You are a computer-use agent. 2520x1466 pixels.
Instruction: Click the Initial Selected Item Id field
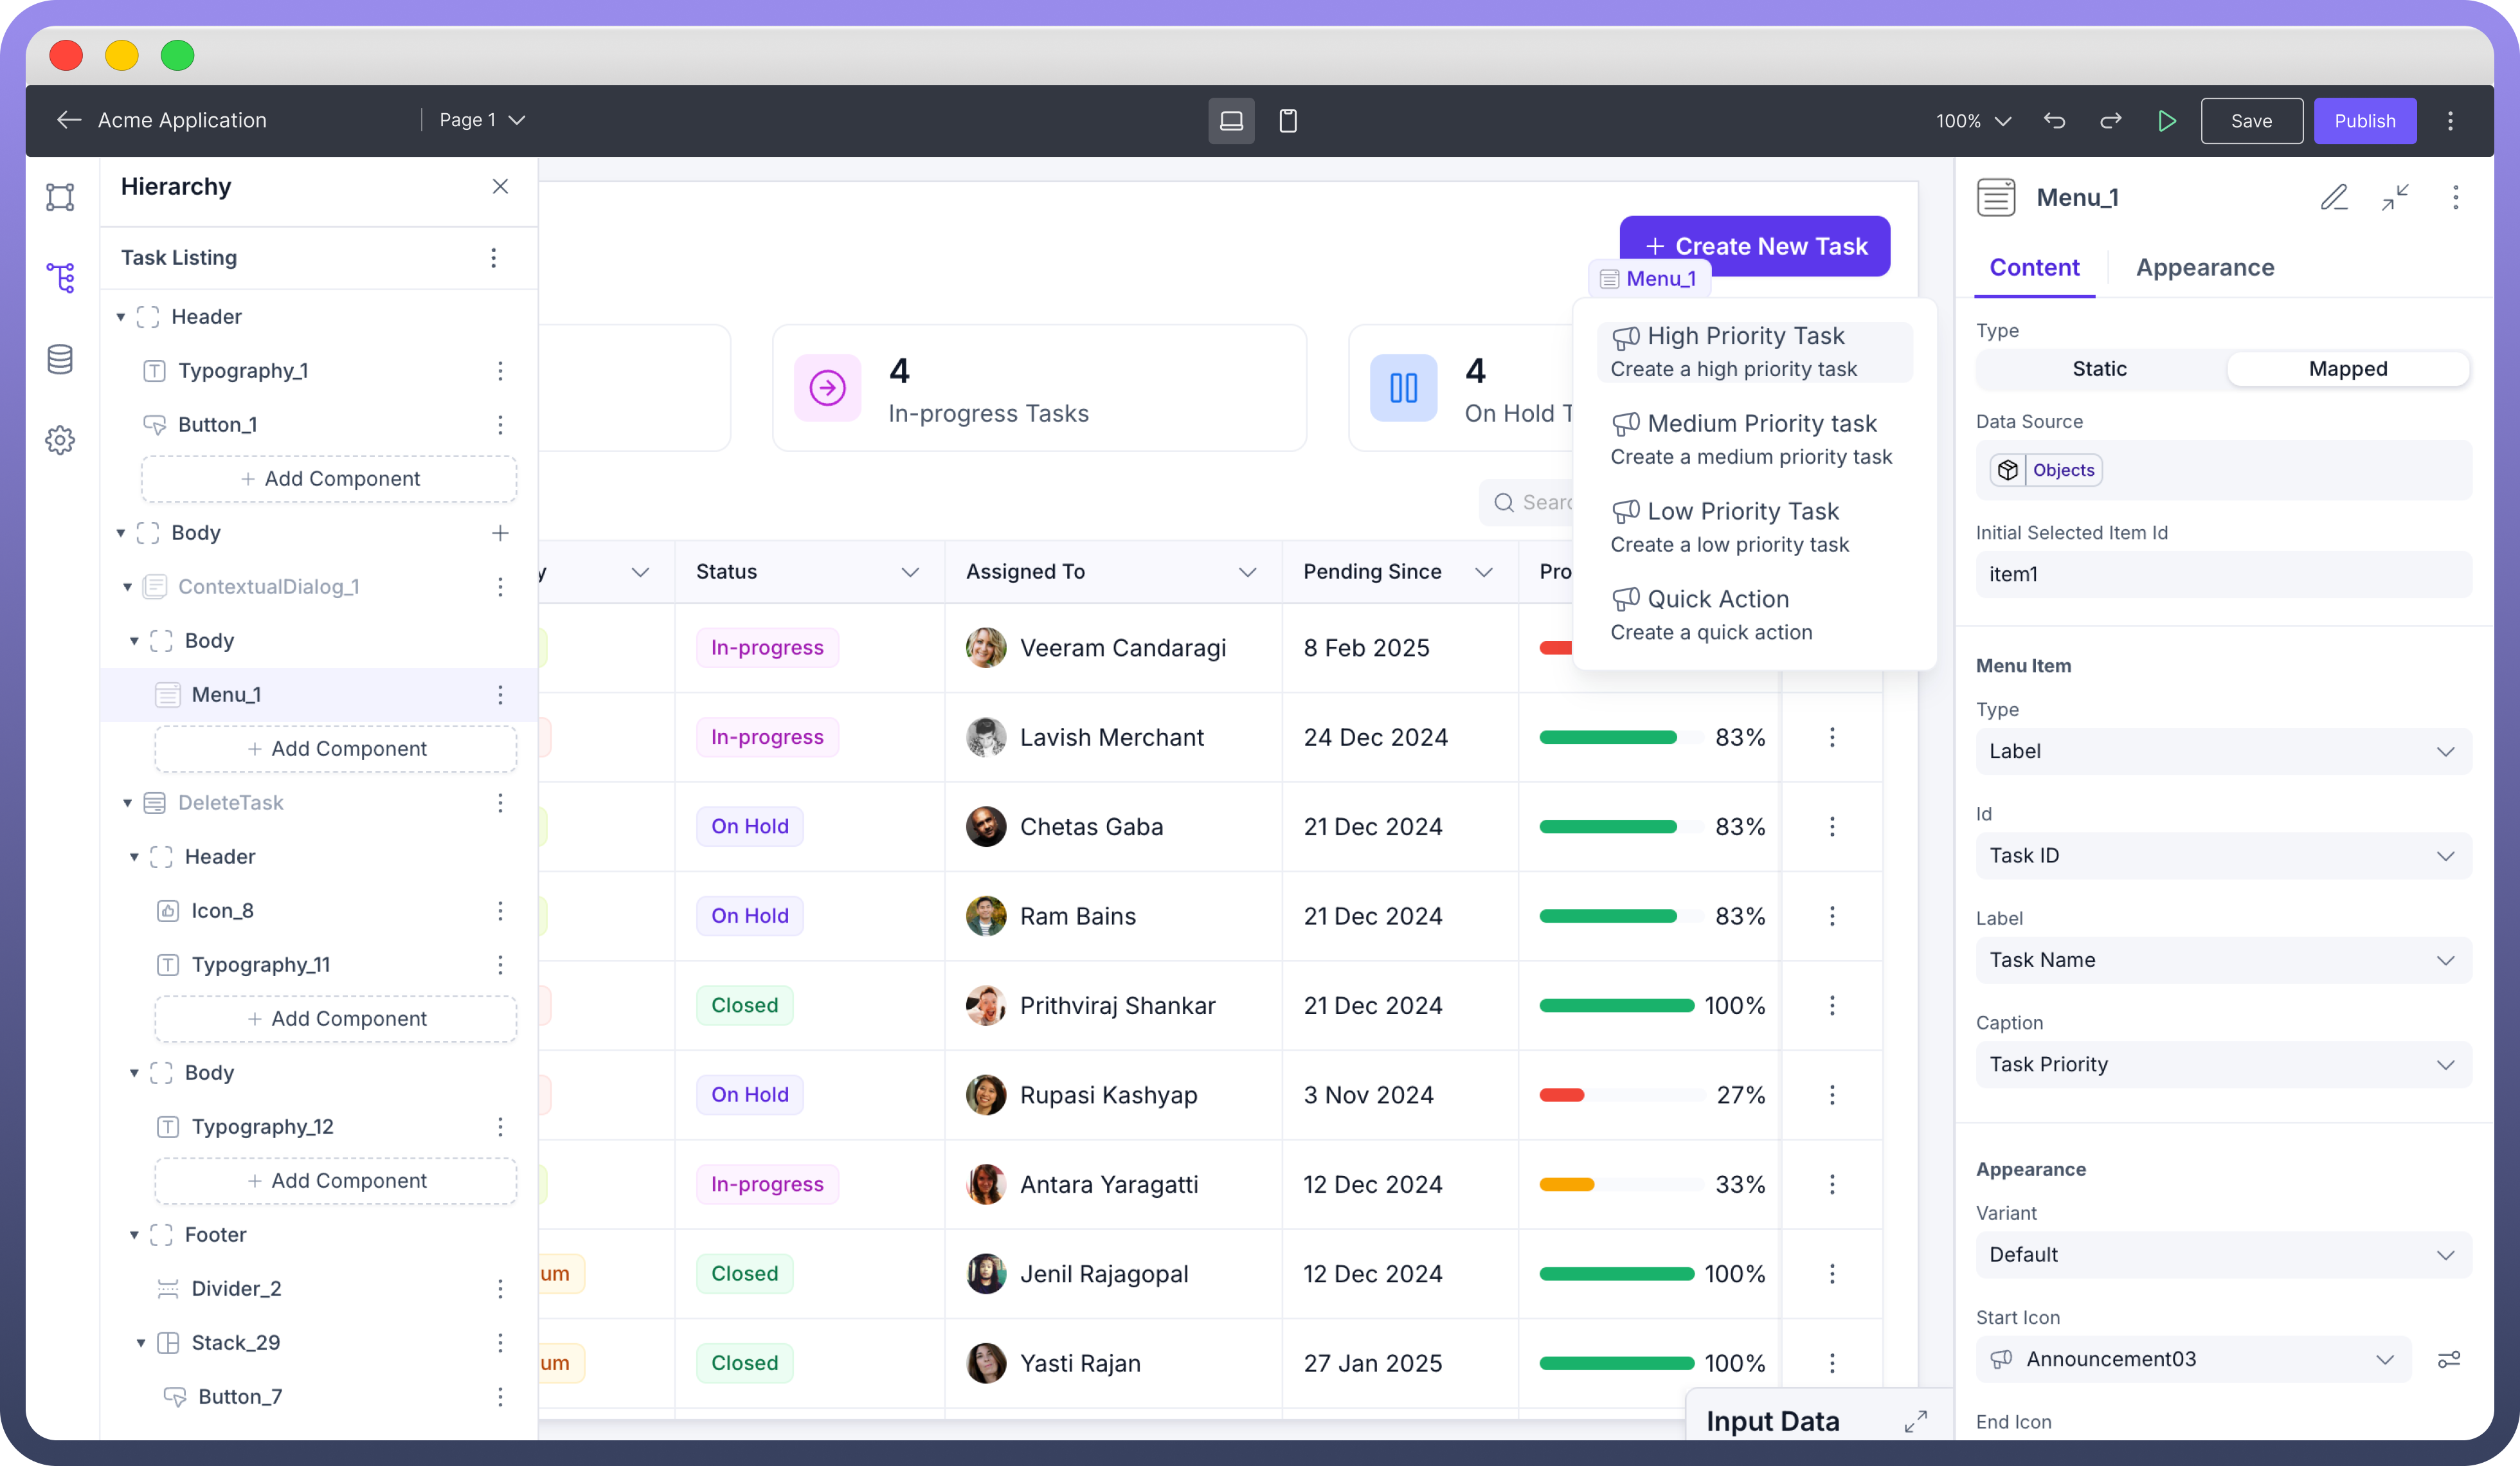[2223, 574]
